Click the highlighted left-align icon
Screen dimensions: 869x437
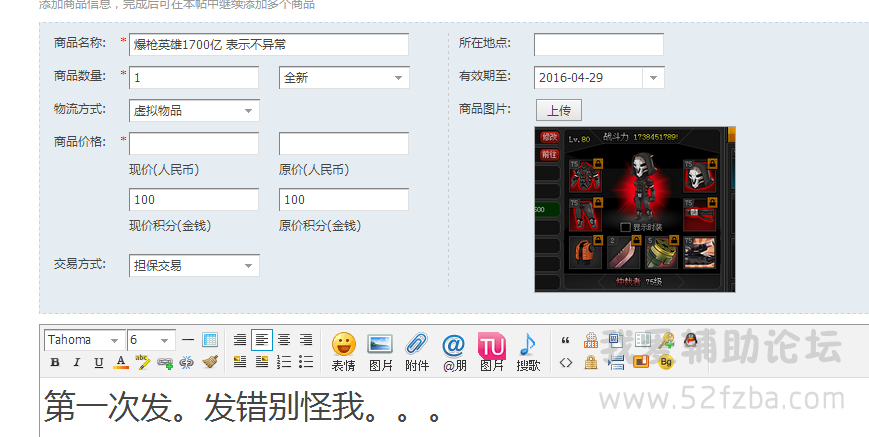click(x=262, y=340)
